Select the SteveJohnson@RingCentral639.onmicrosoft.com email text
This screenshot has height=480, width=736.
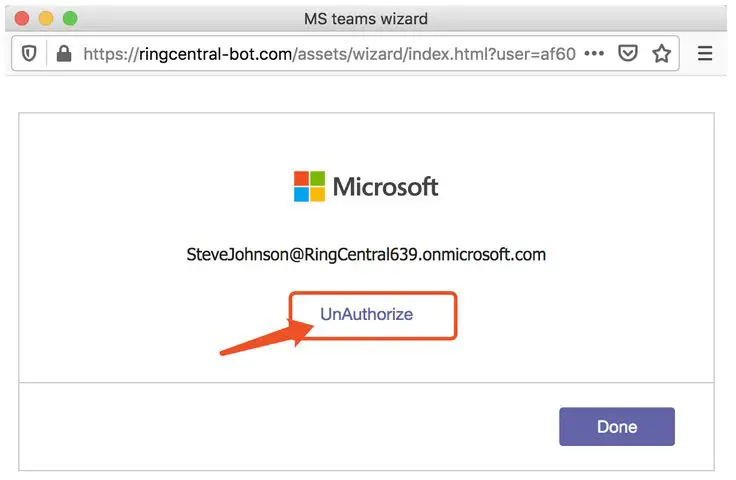click(366, 255)
